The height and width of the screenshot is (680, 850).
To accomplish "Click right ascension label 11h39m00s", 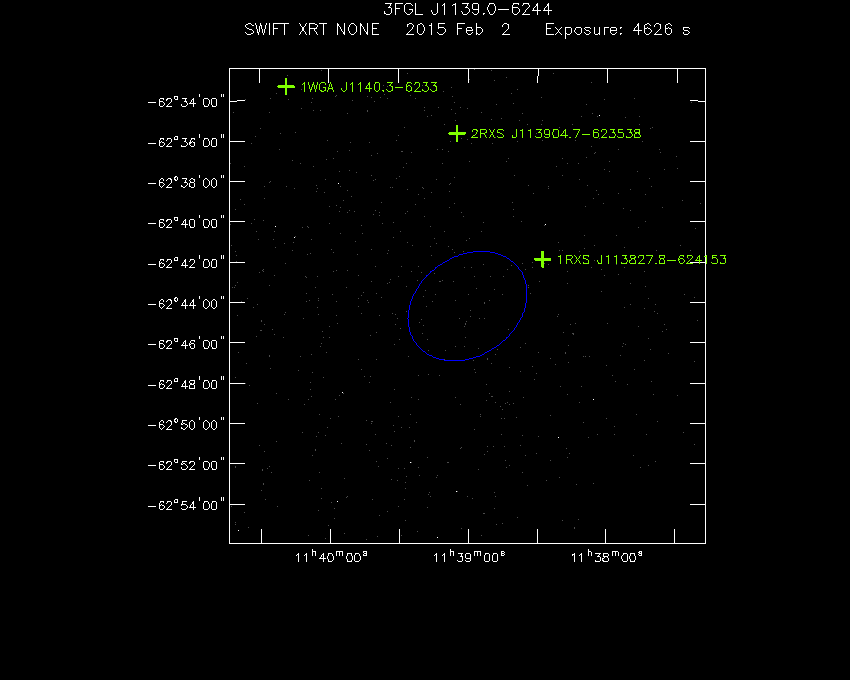I will click(469, 557).
